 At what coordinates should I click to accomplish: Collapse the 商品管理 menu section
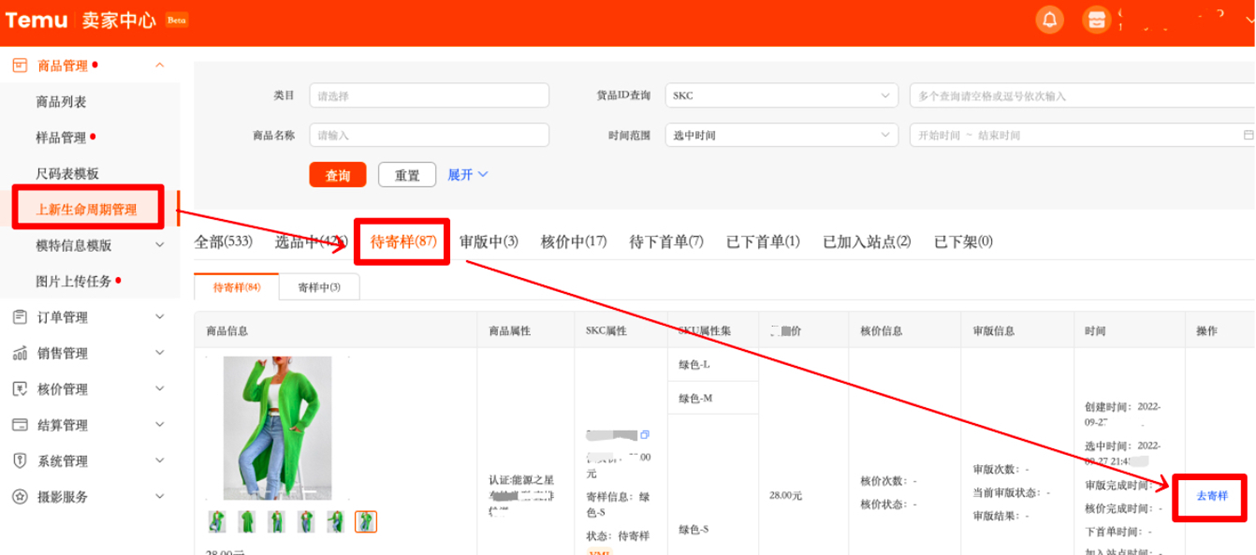159,66
